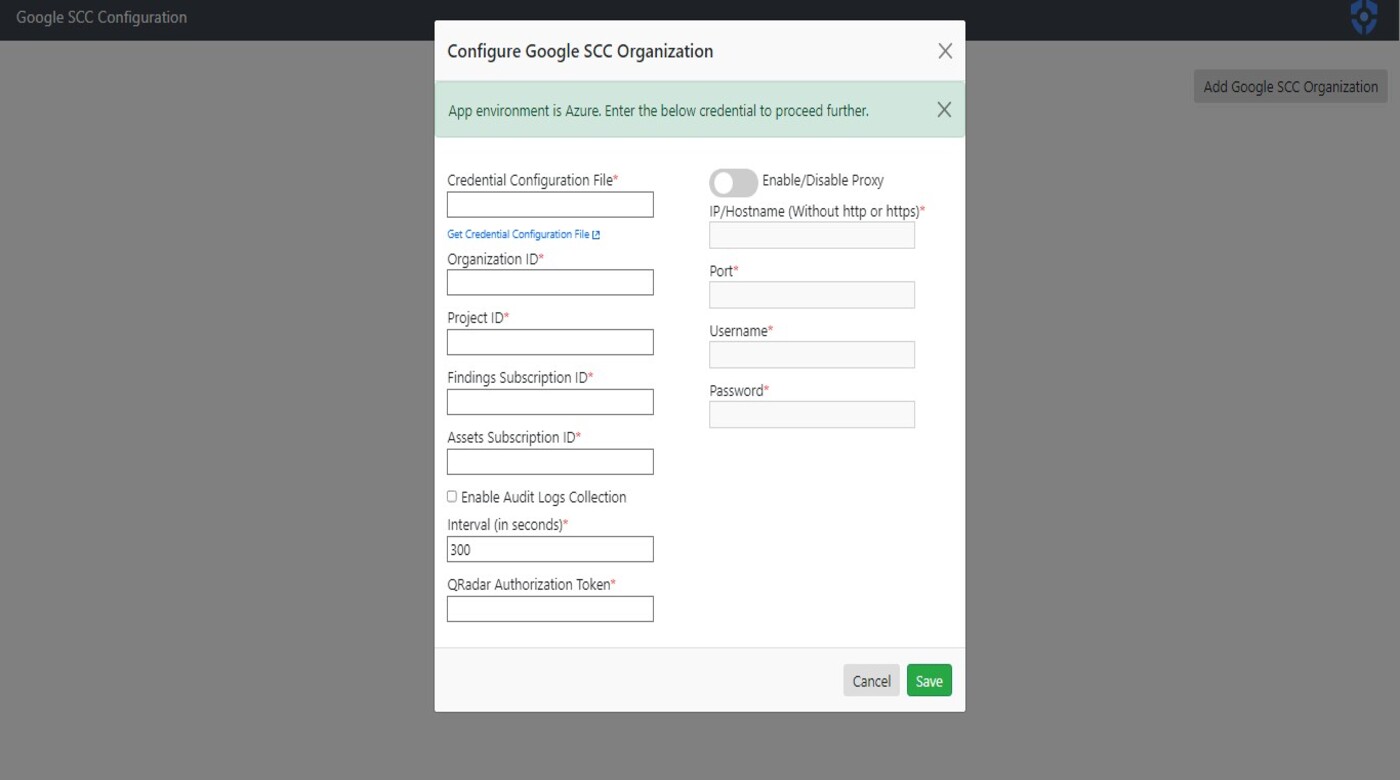Click the proxy Username input field

(x=812, y=355)
